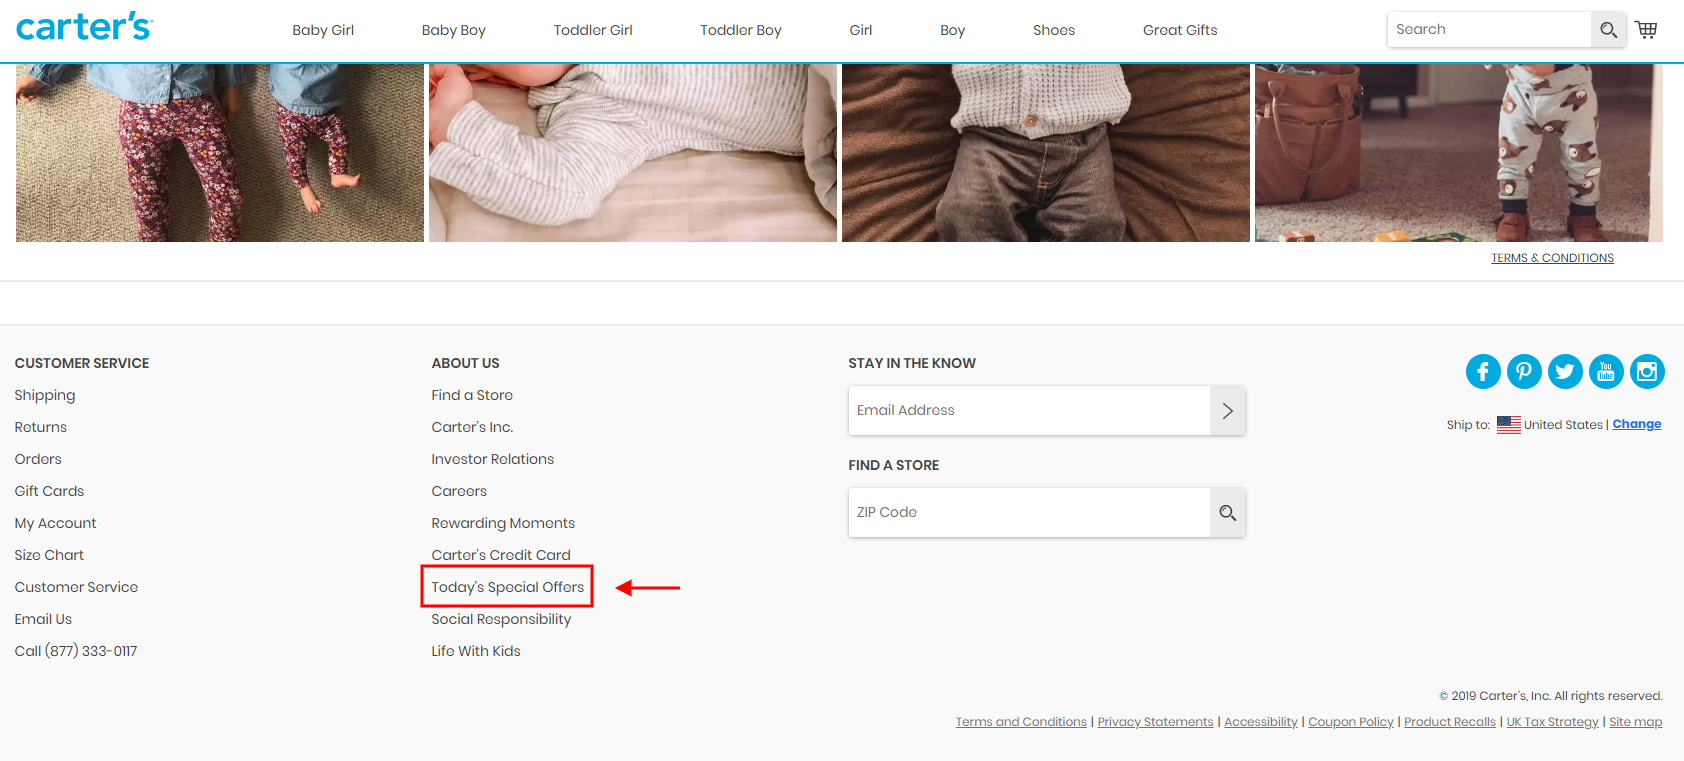The image size is (1684, 761).
Task: Open Carter's Pinterest page
Action: (x=1524, y=372)
